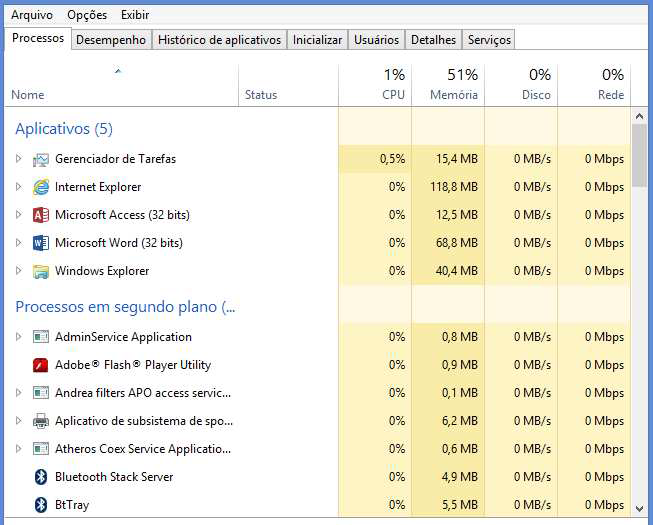
Task: Sort processes by CPU column
Action: click(x=375, y=85)
